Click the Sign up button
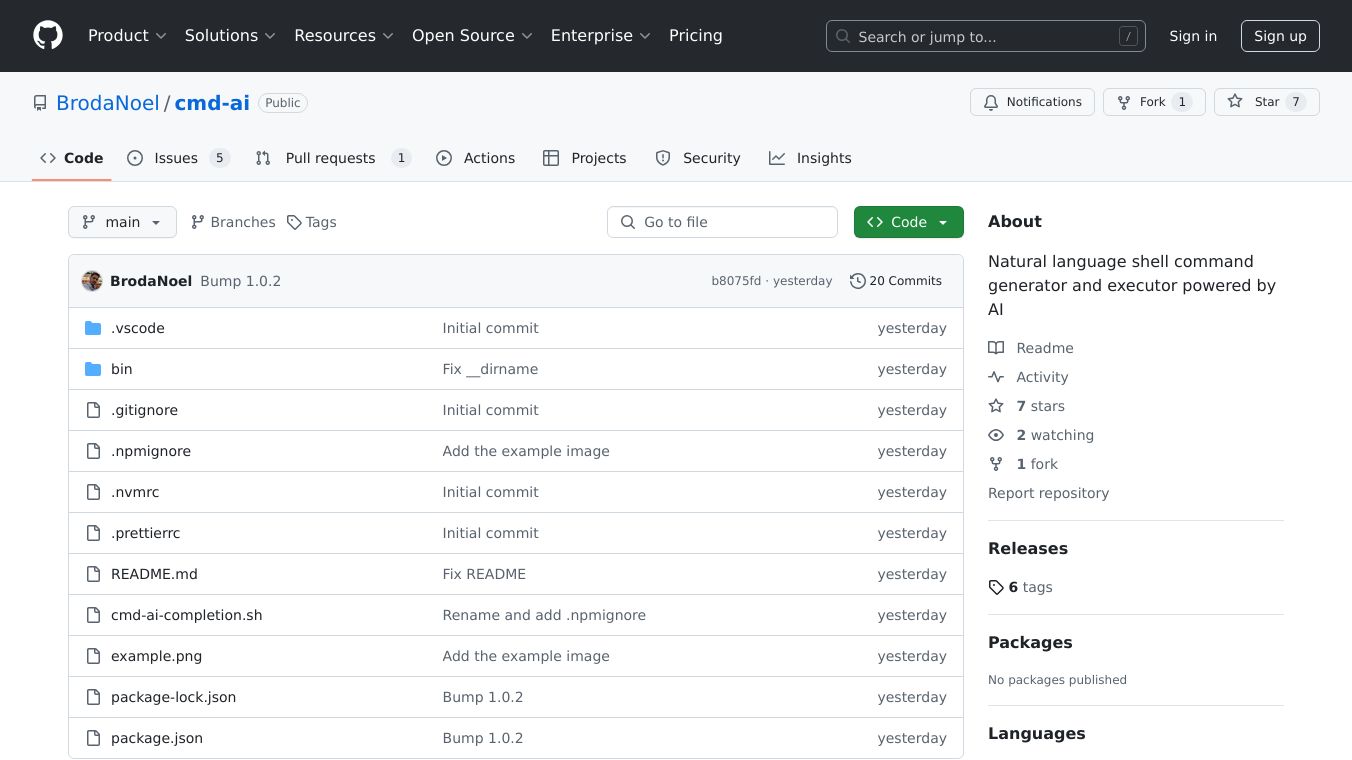Viewport: 1352px width, 760px height. point(1280,36)
